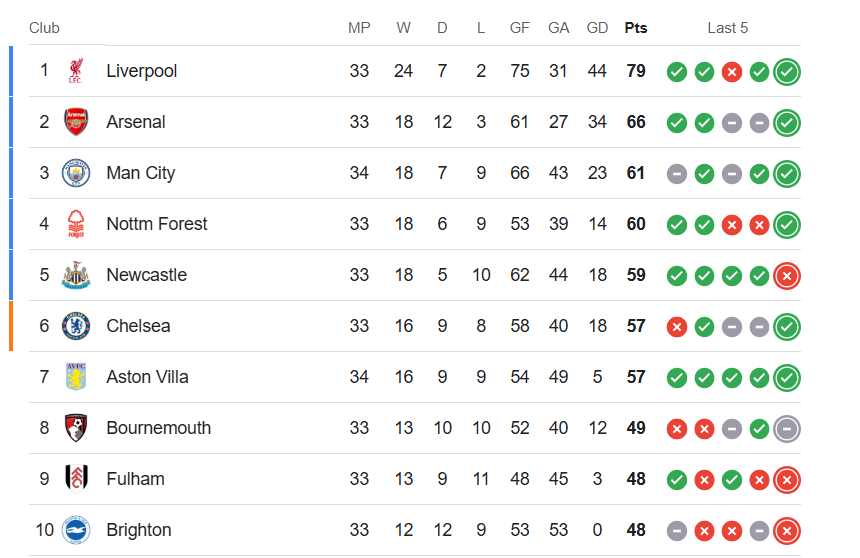Click the Arsenal club crest
Viewport: 860px width, 558px height.
tap(76, 122)
